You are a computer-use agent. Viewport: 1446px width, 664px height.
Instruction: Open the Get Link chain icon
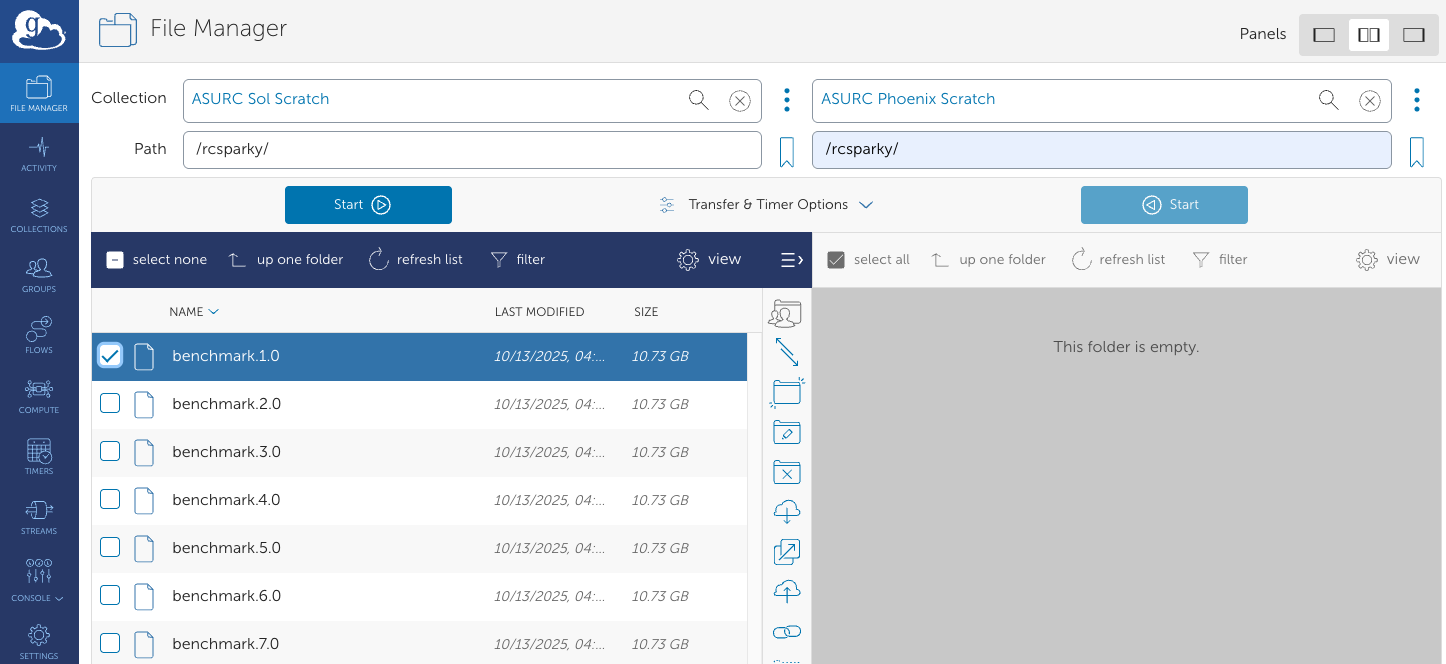pyautogui.click(x=786, y=631)
